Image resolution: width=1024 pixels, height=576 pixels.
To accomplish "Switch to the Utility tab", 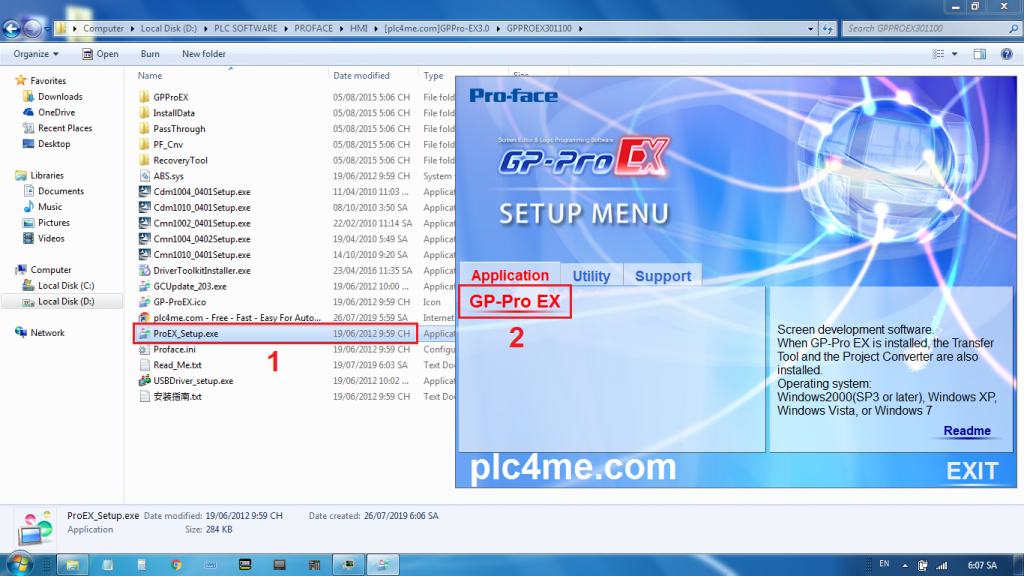I will 591,276.
